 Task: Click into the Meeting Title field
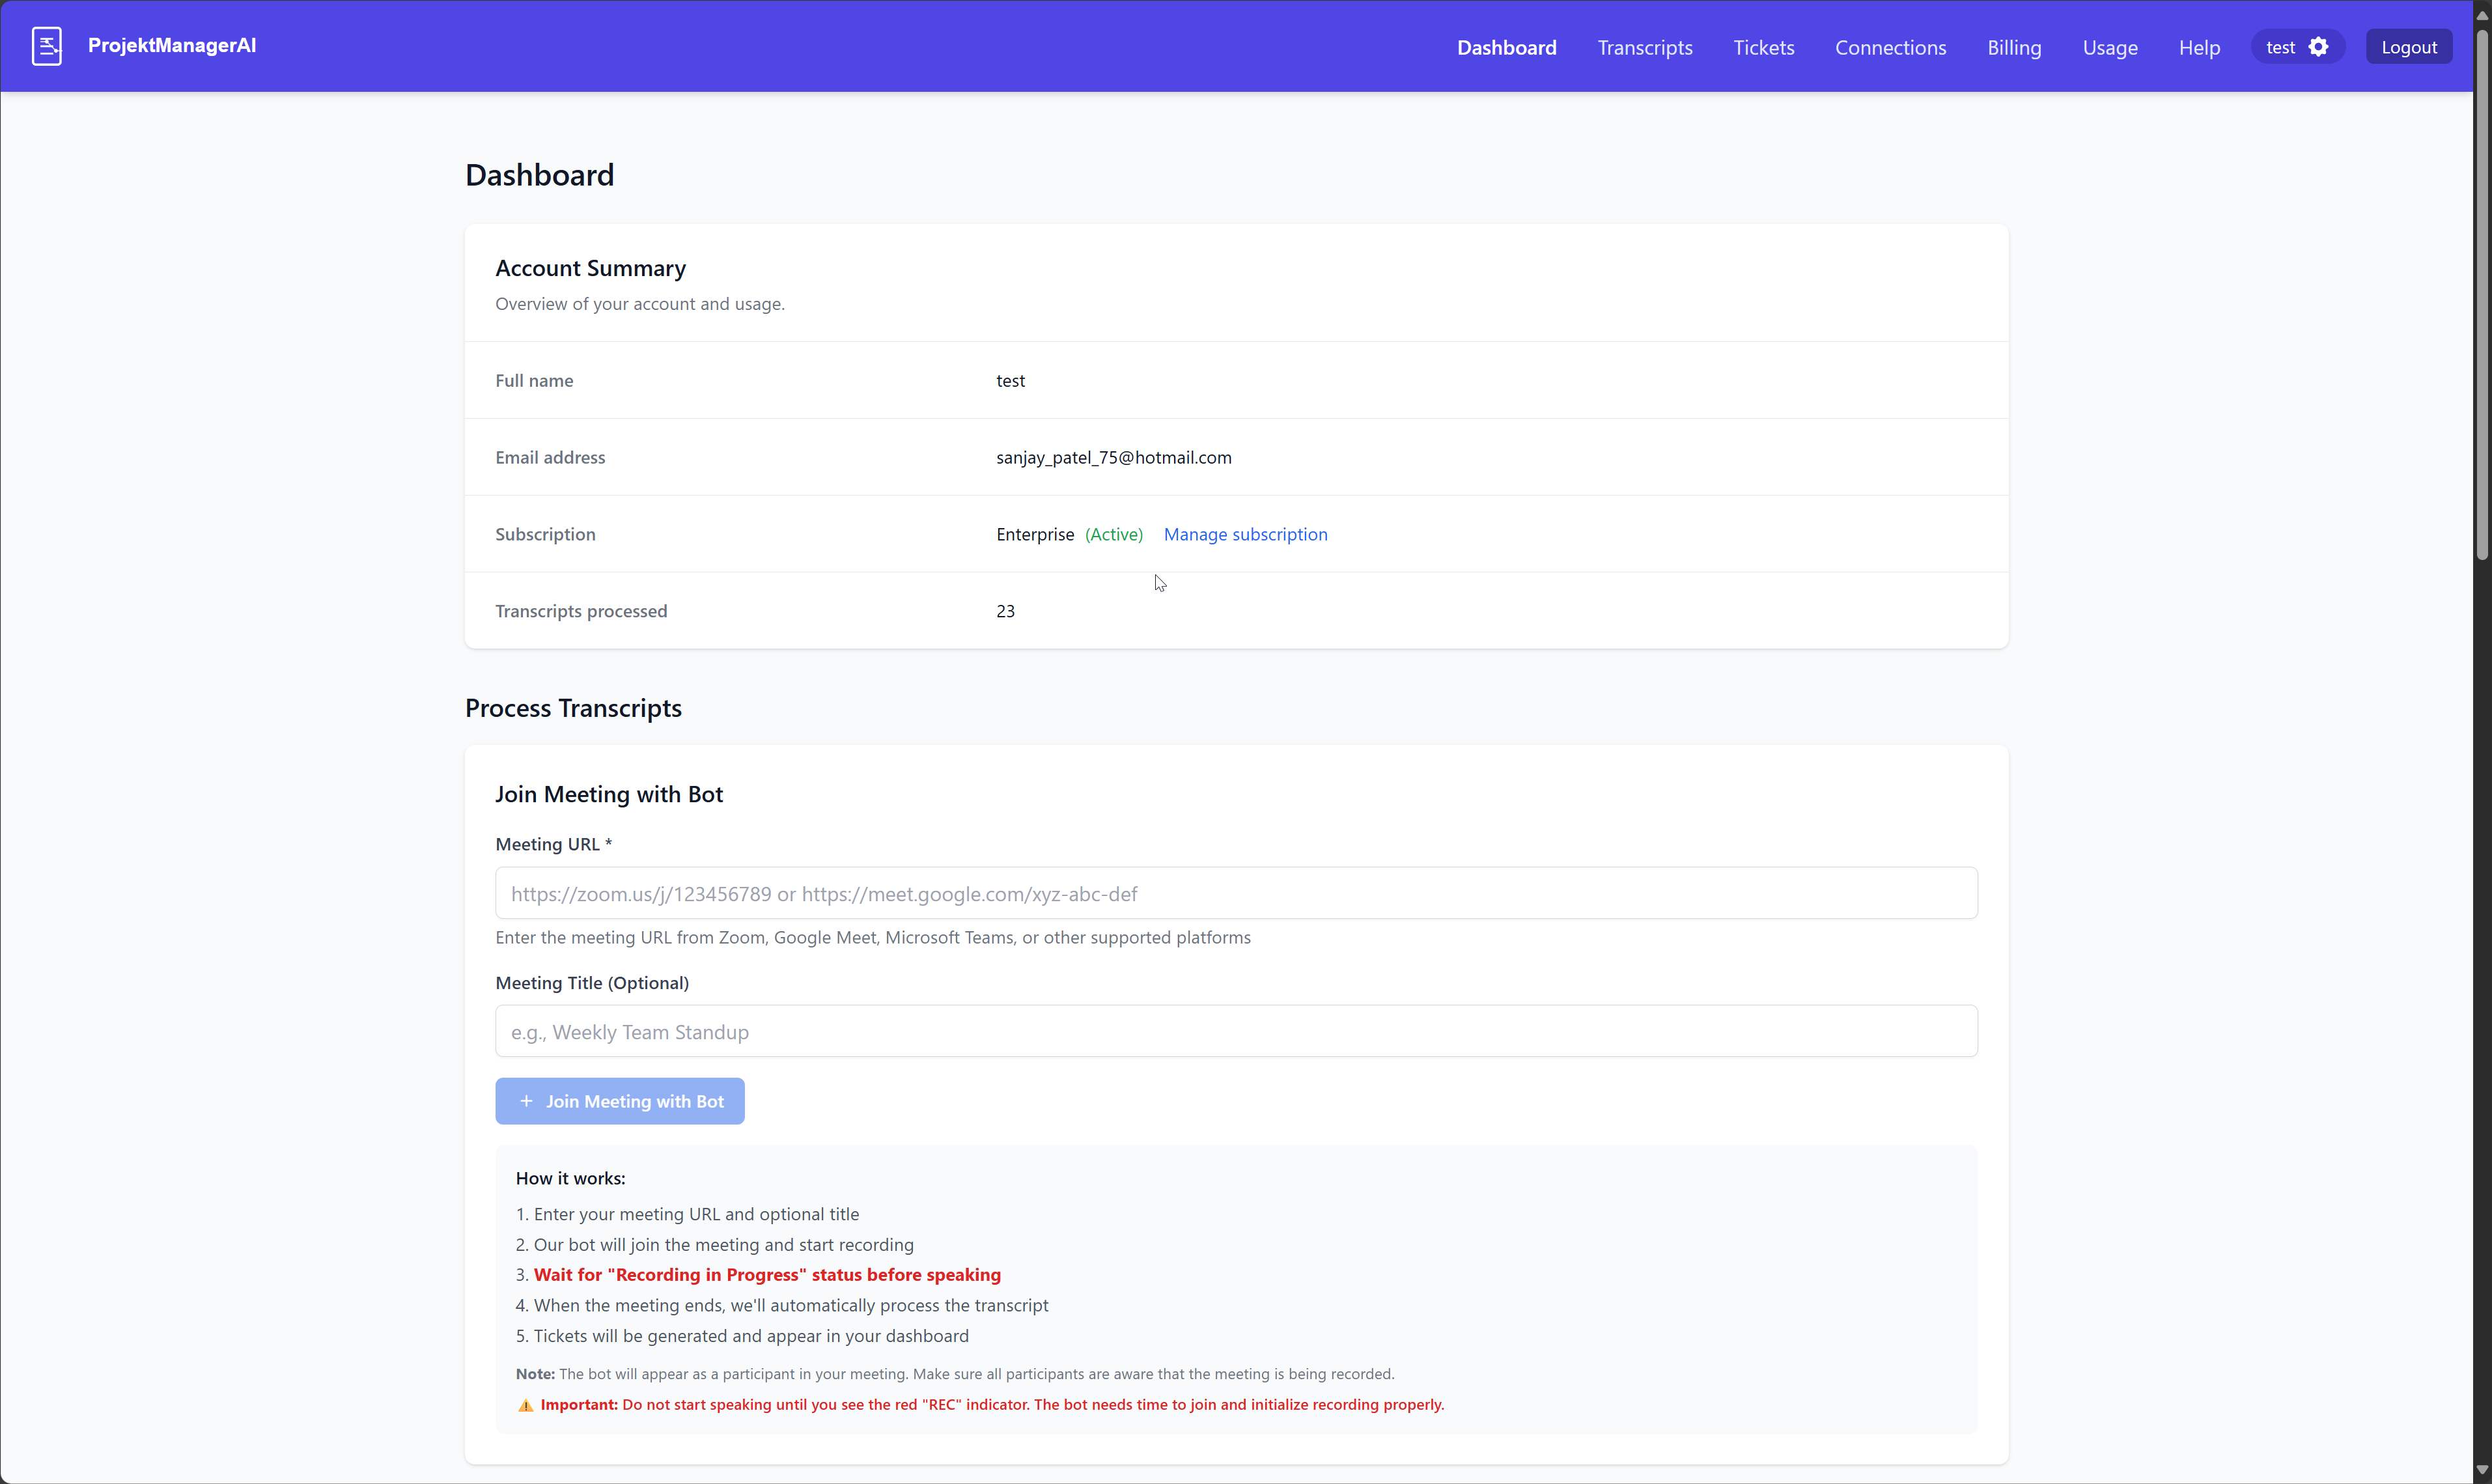pyautogui.click(x=1235, y=1031)
